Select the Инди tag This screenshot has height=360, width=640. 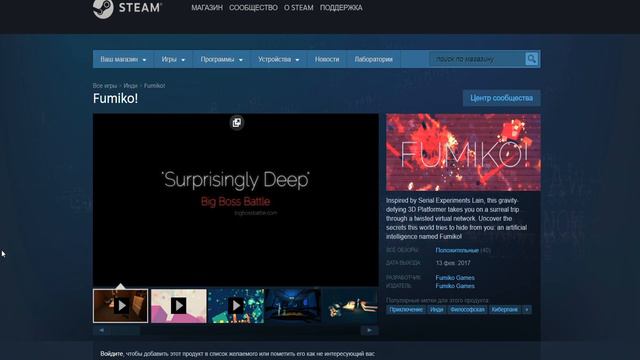(x=436, y=309)
